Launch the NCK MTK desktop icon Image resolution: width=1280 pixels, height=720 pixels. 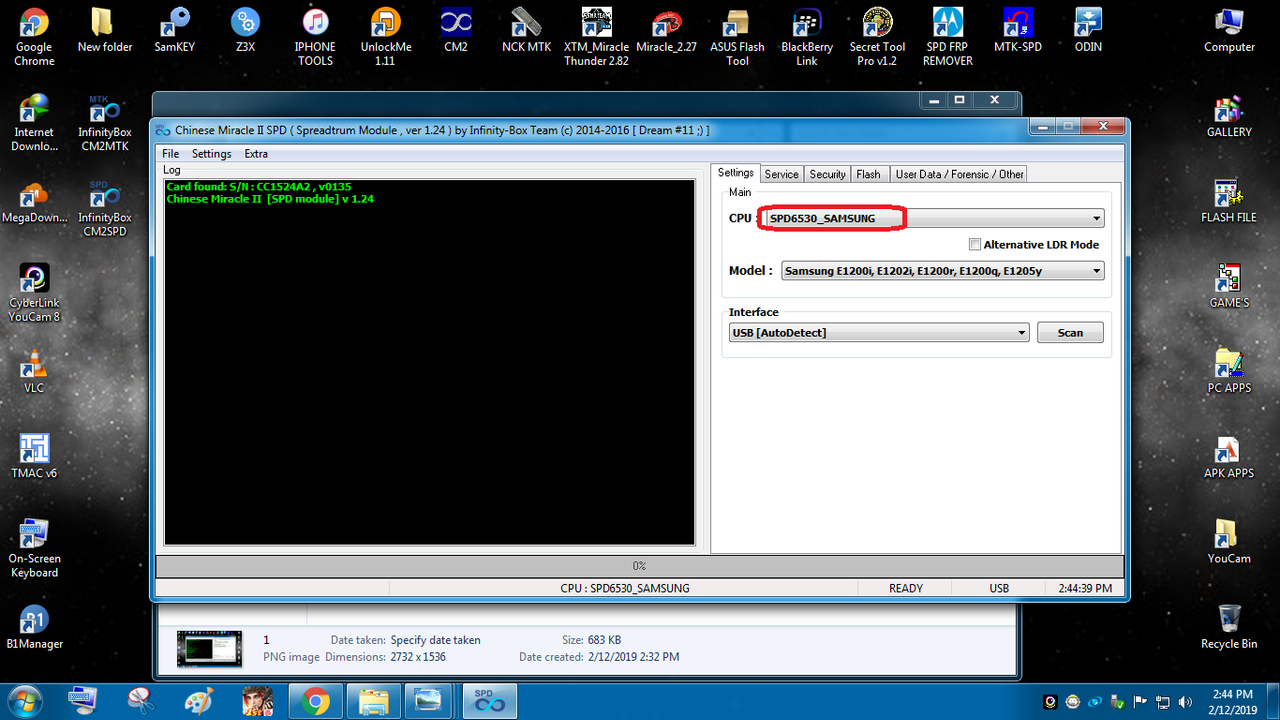(526, 30)
